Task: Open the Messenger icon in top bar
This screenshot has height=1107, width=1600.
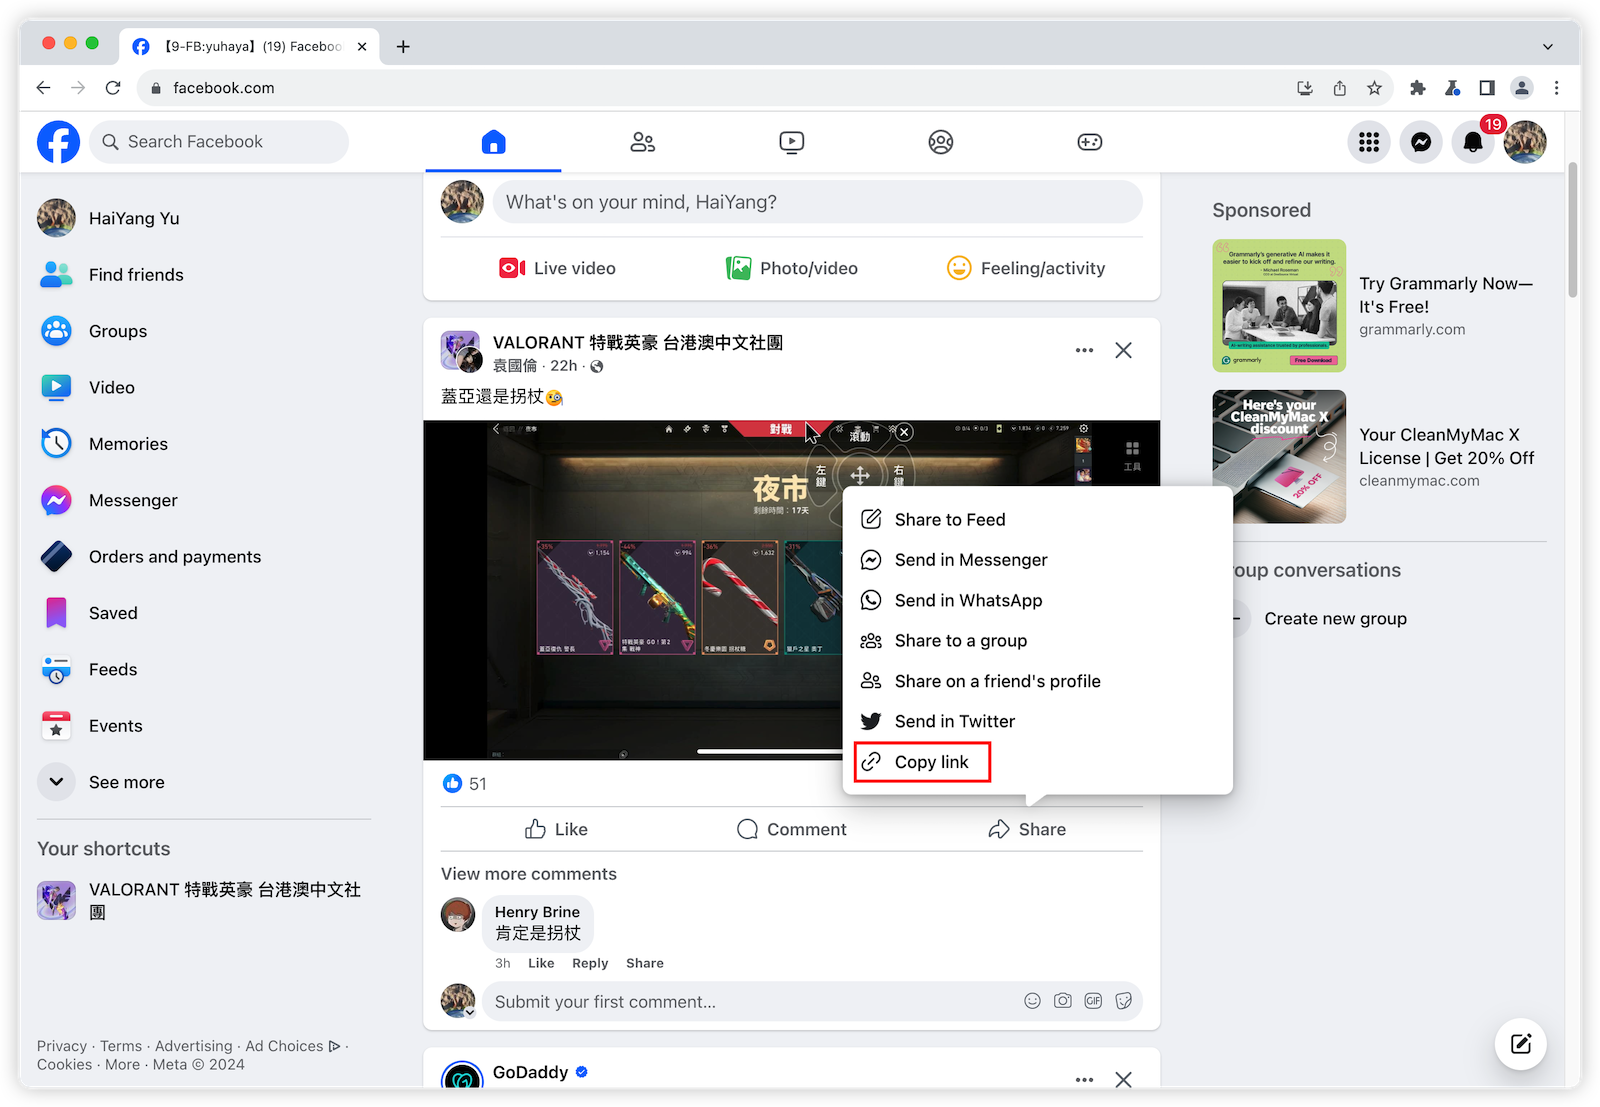Action: click(1420, 142)
